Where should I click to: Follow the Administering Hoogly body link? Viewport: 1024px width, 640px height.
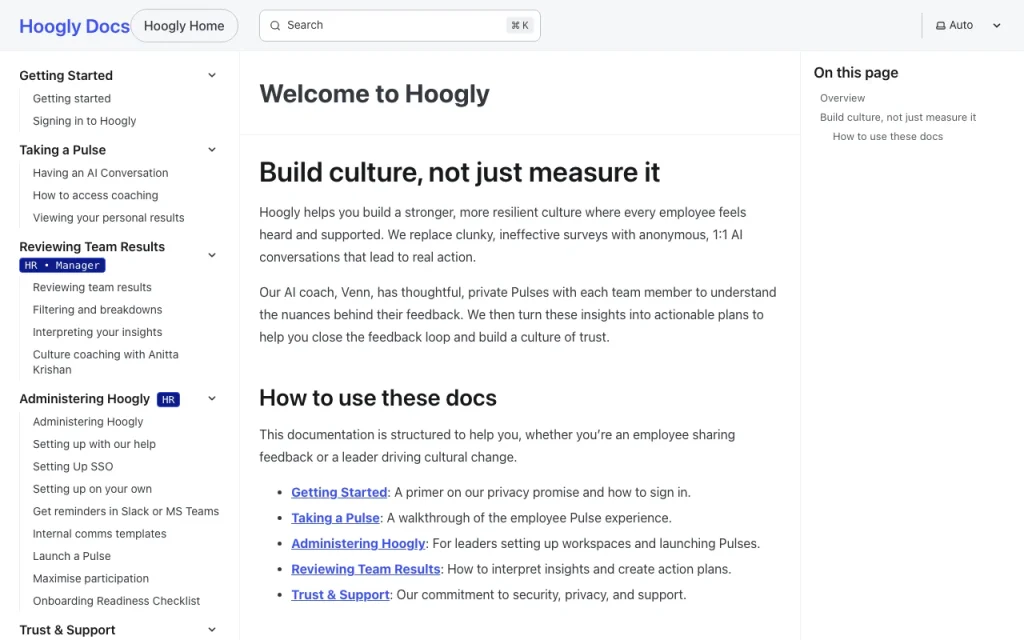point(359,543)
